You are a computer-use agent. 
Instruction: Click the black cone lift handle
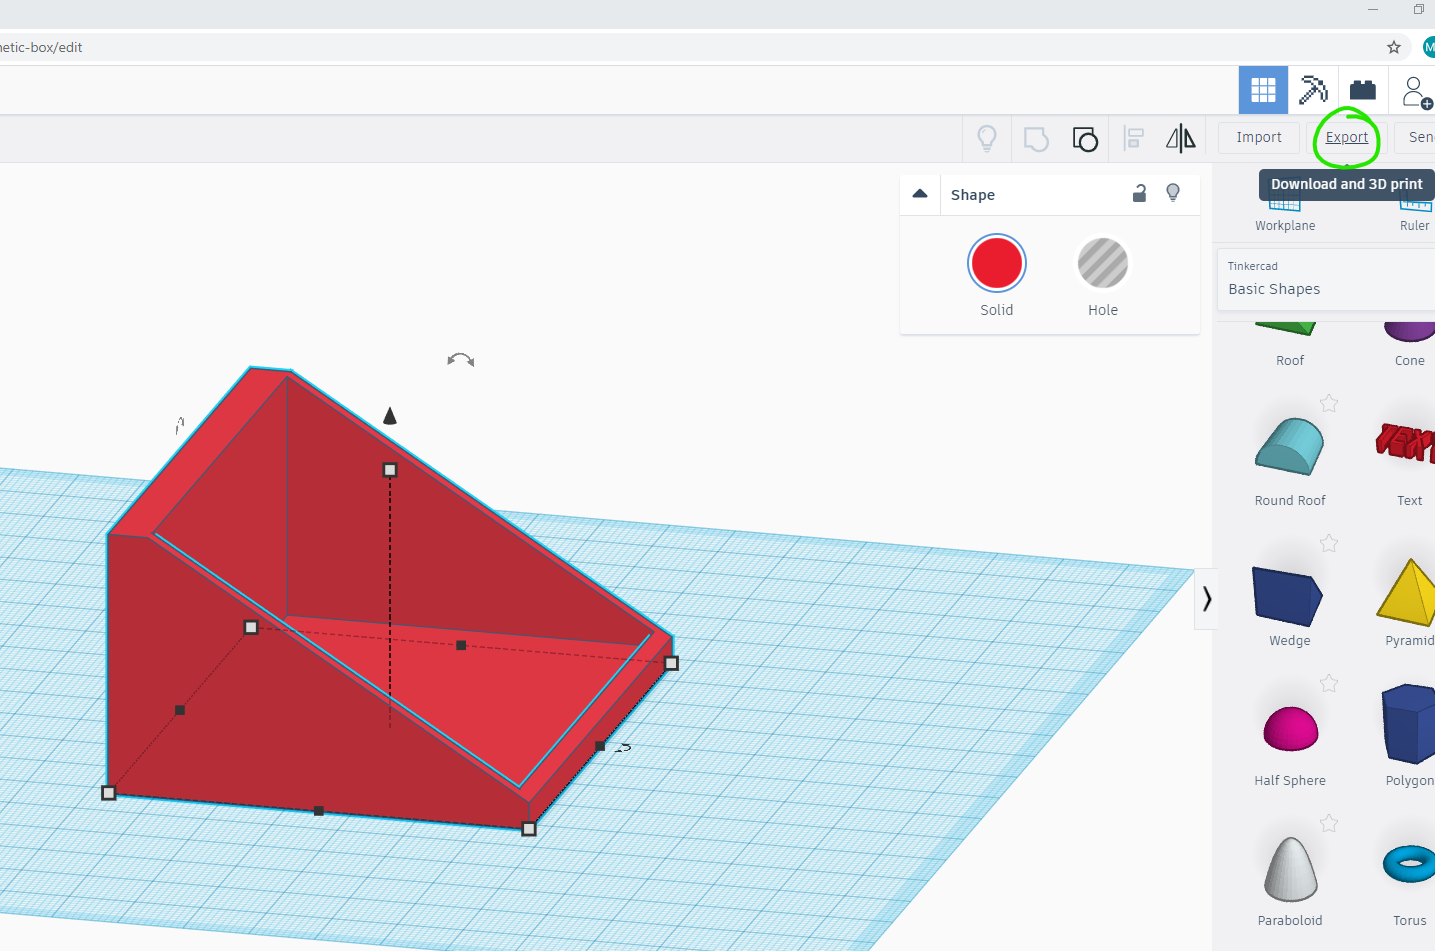(390, 415)
